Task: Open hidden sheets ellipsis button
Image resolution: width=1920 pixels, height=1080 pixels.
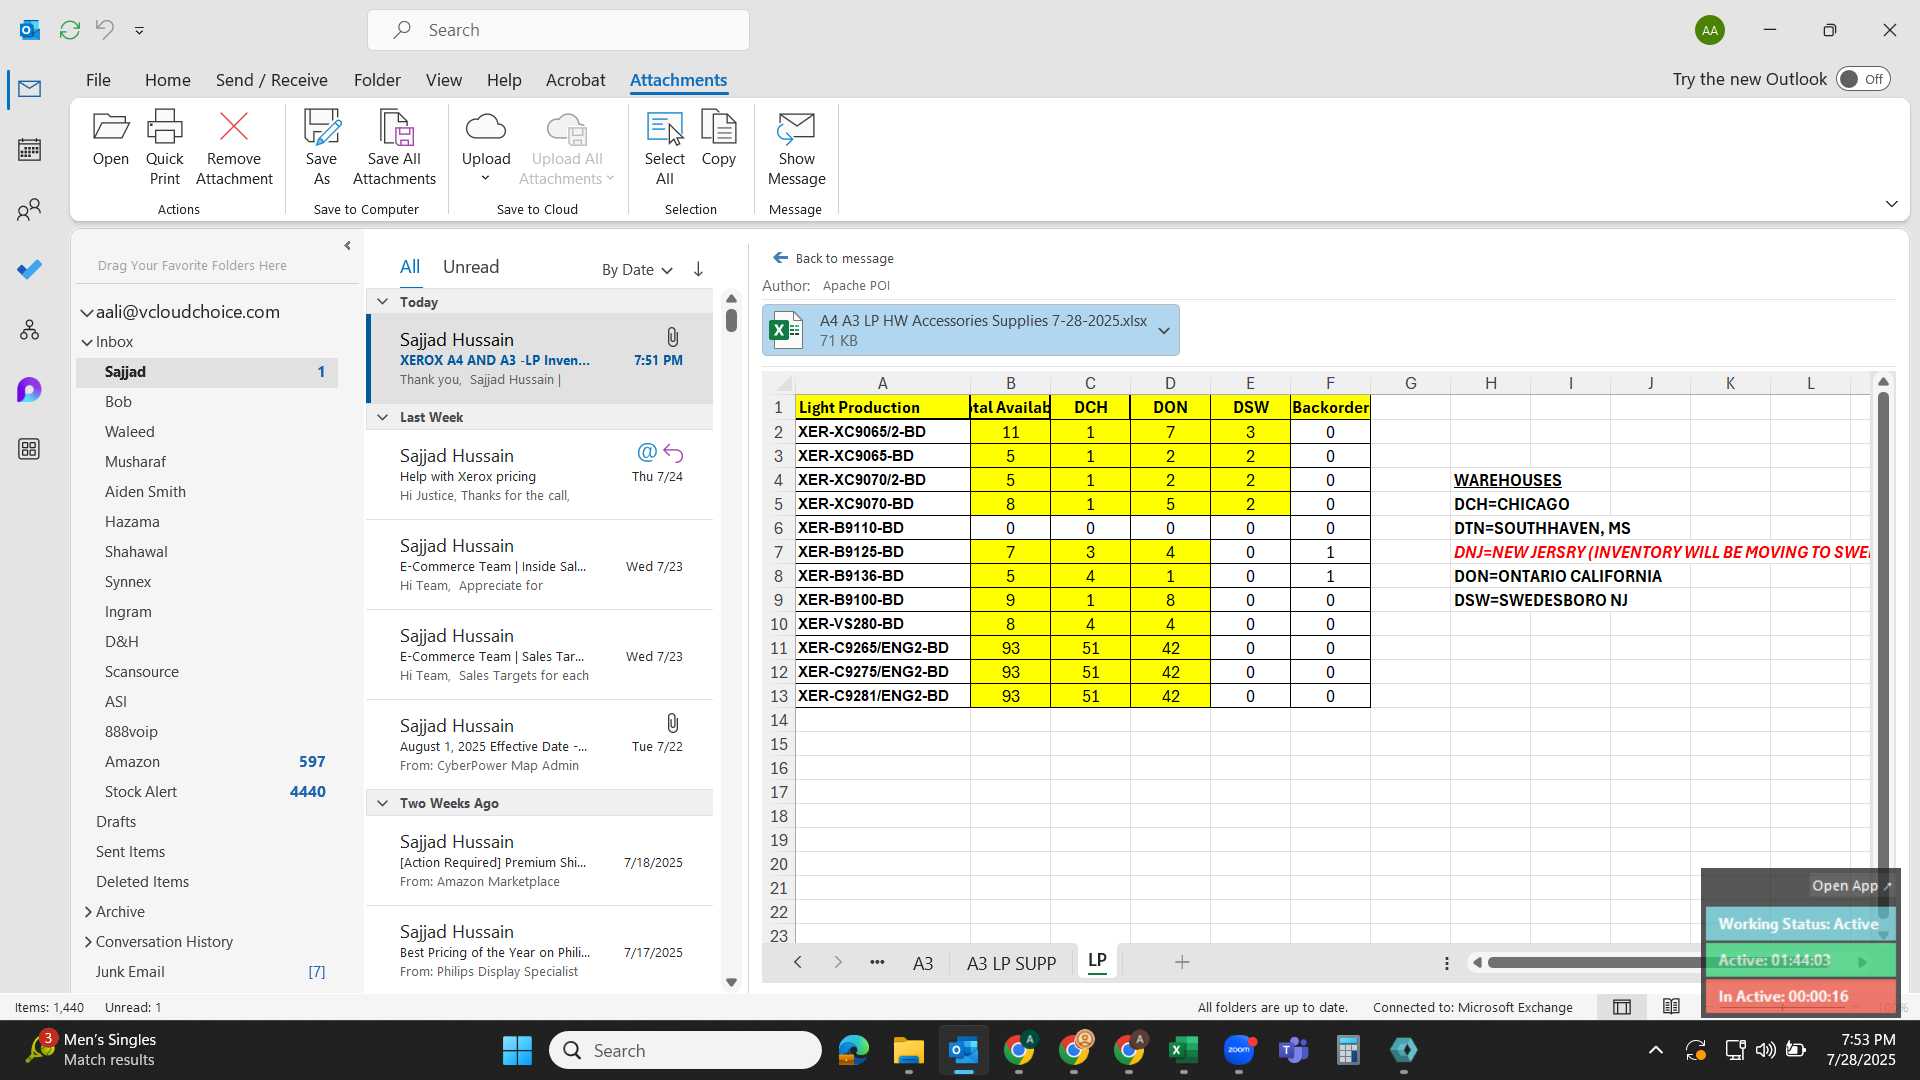Action: point(877,962)
